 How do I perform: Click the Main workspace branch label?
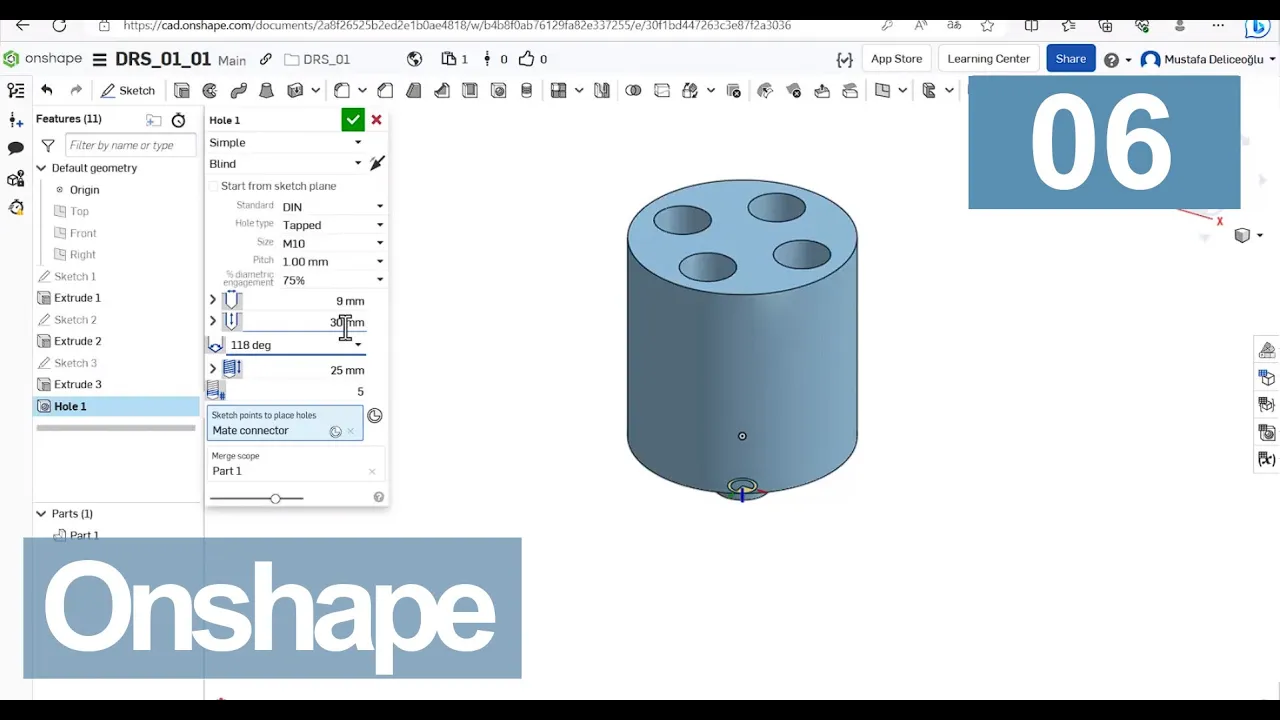(x=232, y=60)
